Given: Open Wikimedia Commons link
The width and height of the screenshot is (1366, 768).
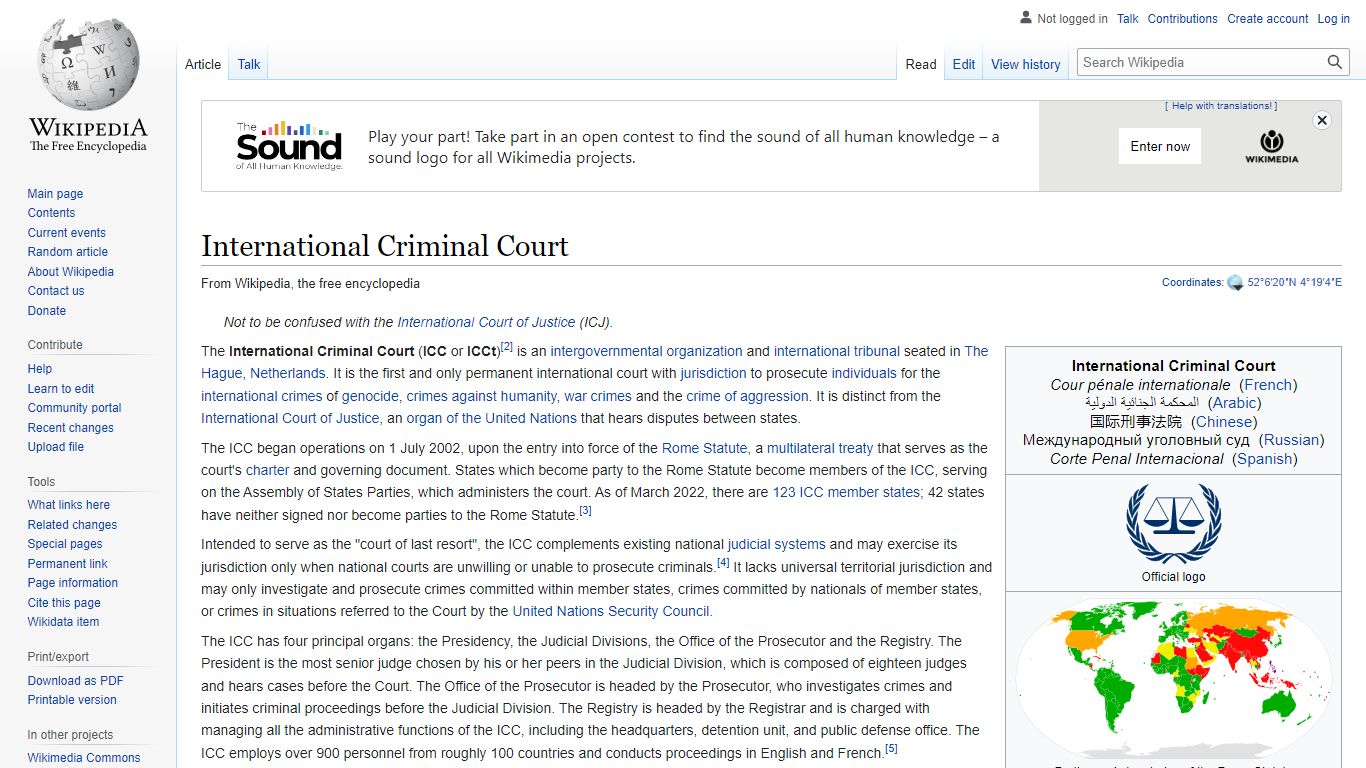Looking at the screenshot, I should [83, 758].
